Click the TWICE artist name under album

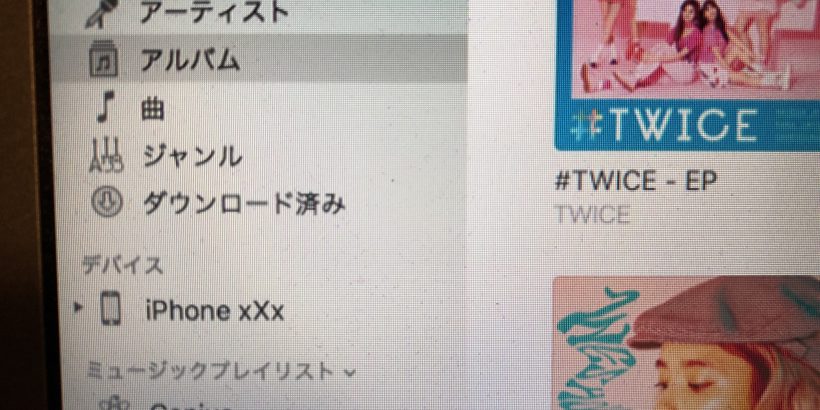tap(592, 214)
